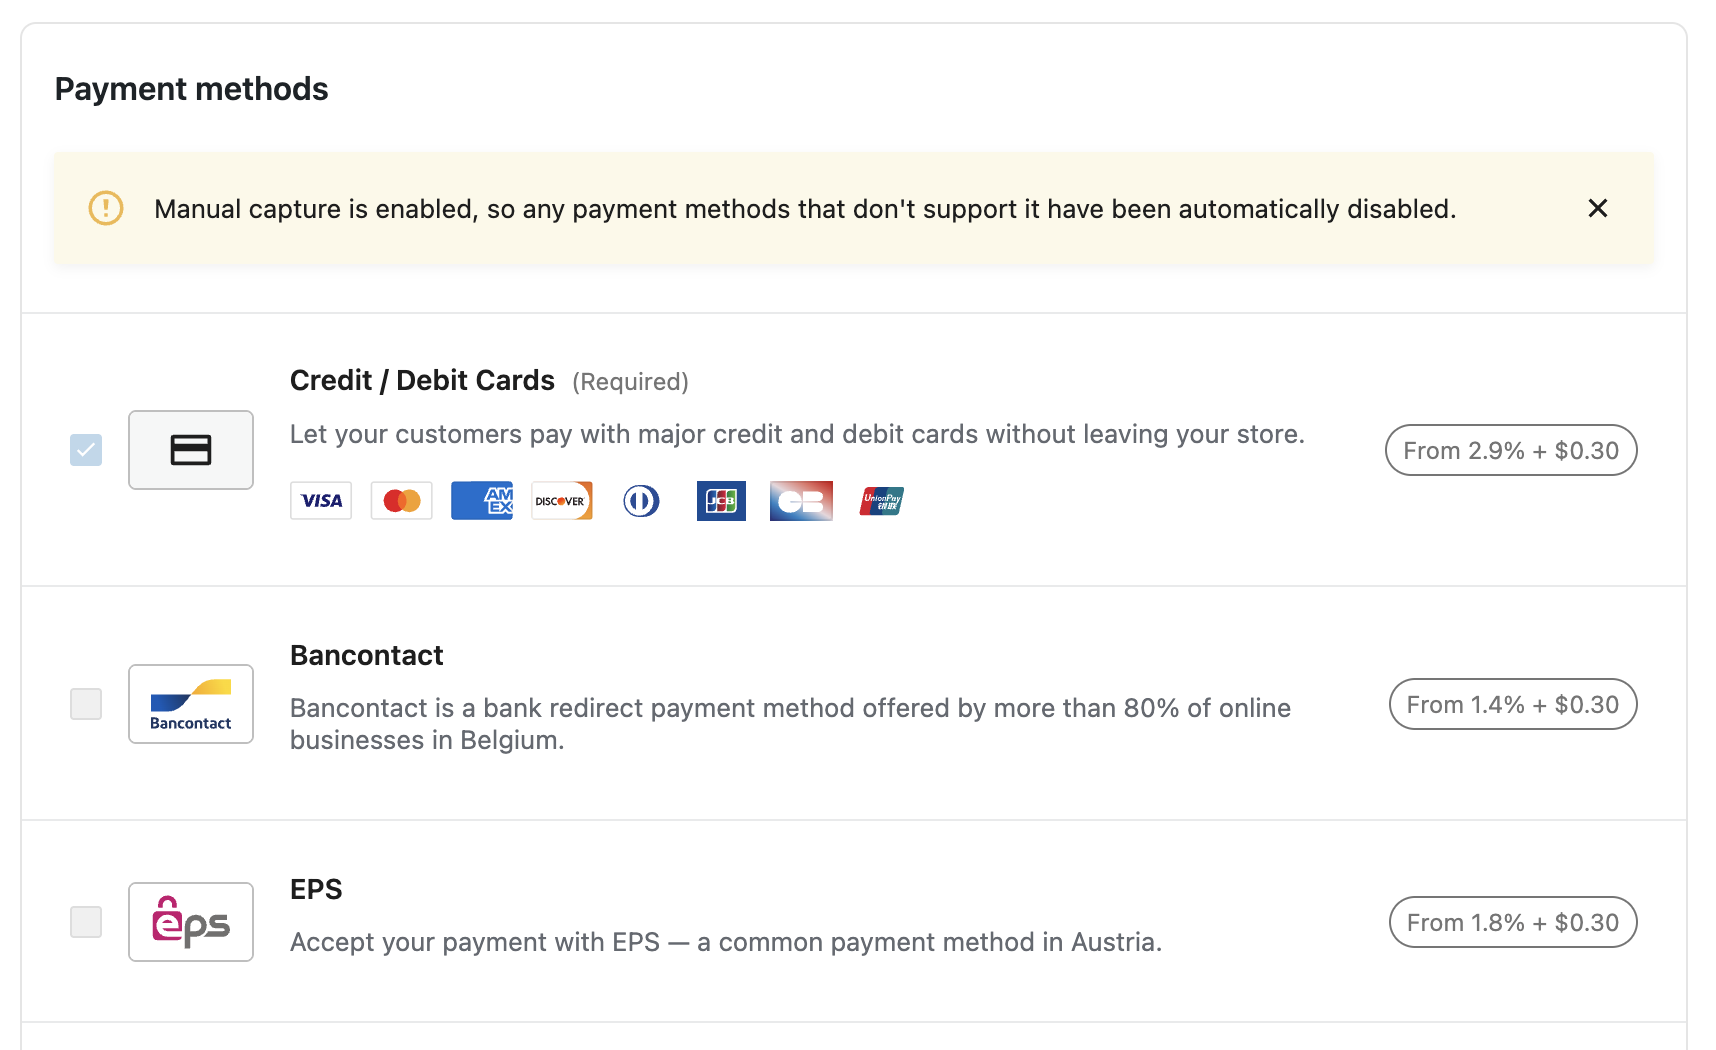
Task: Click the Diners Club card icon
Action: [x=641, y=501]
